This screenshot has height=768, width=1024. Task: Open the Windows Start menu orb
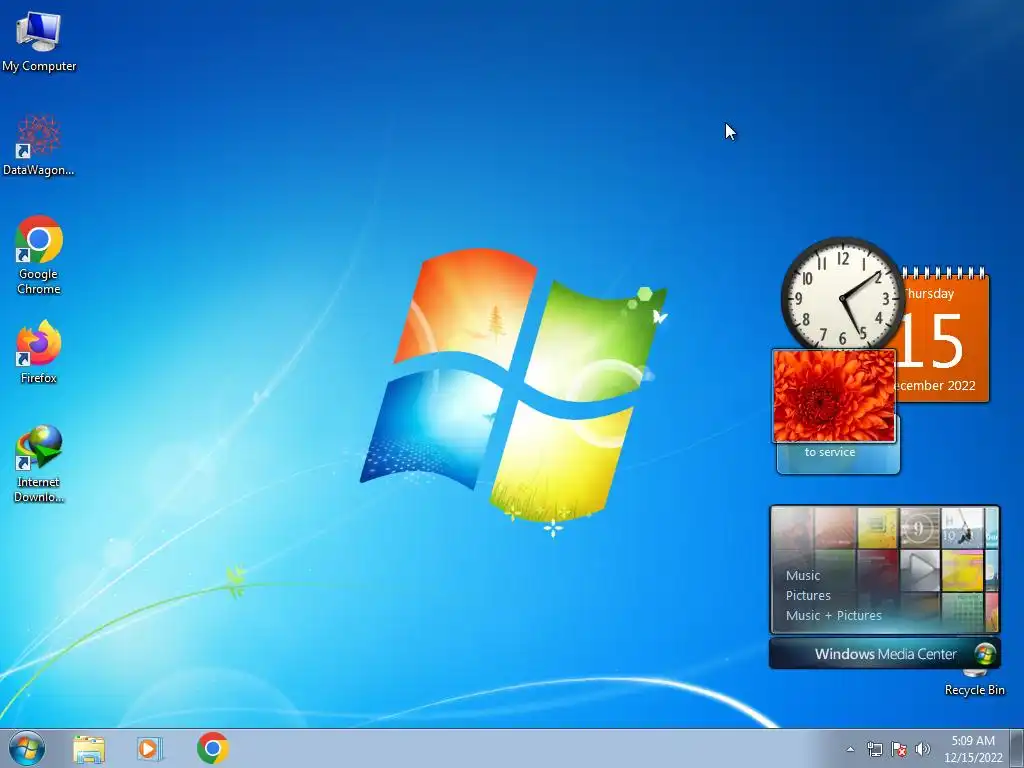click(x=27, y=748)
